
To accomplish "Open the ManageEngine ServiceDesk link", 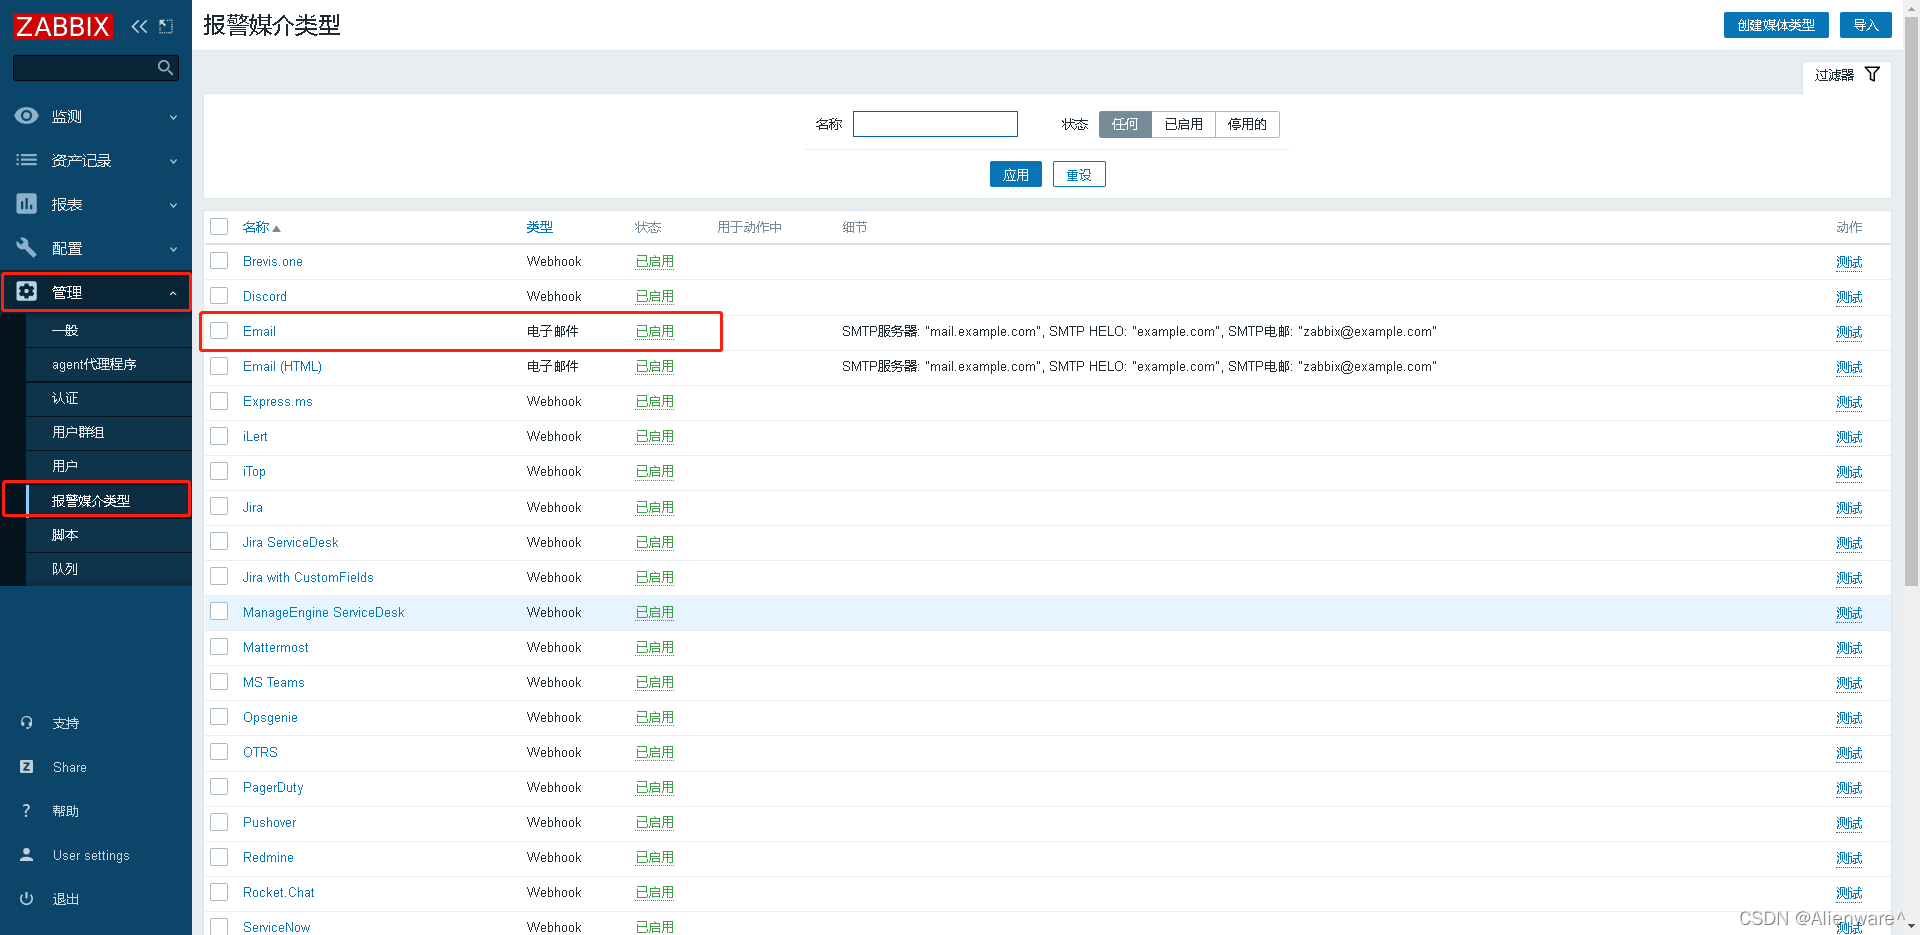I will coord(323,612).
